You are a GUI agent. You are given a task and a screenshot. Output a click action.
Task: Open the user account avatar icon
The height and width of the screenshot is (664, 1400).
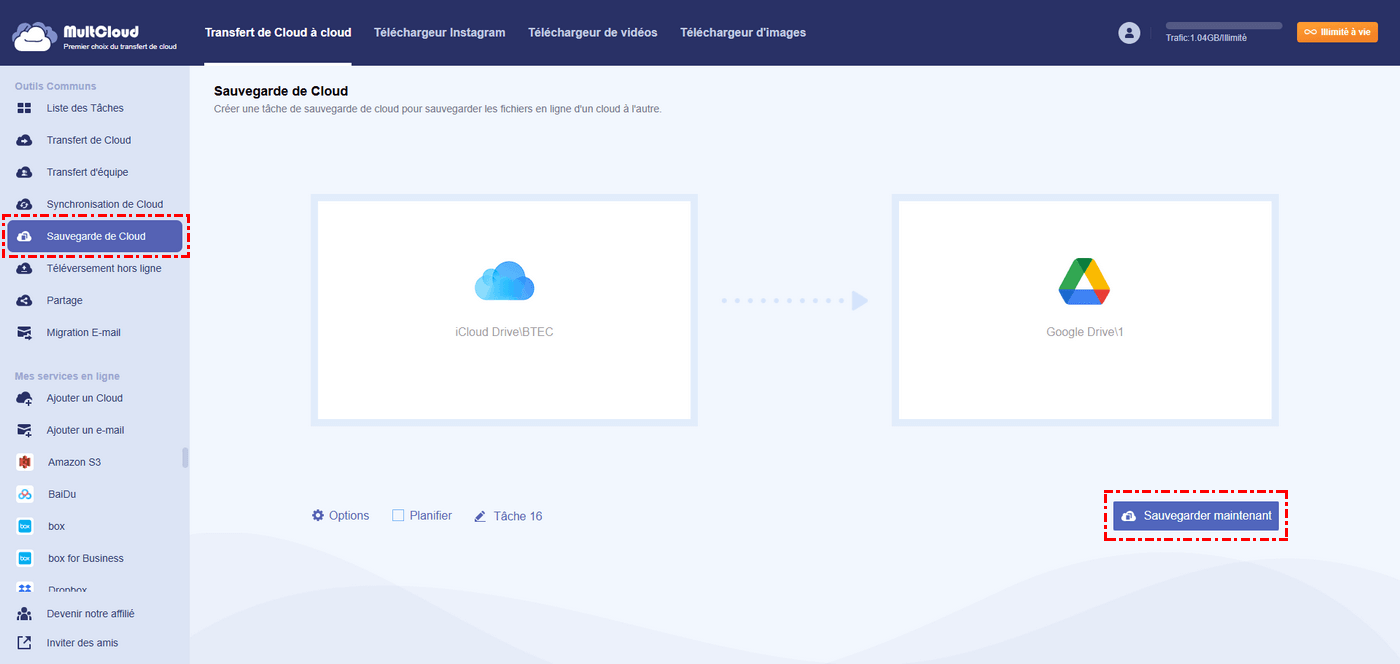pos(1129,33)
